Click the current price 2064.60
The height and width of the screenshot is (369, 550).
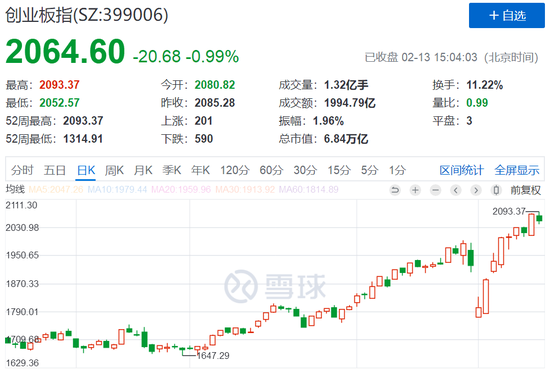tap(65, 52)
